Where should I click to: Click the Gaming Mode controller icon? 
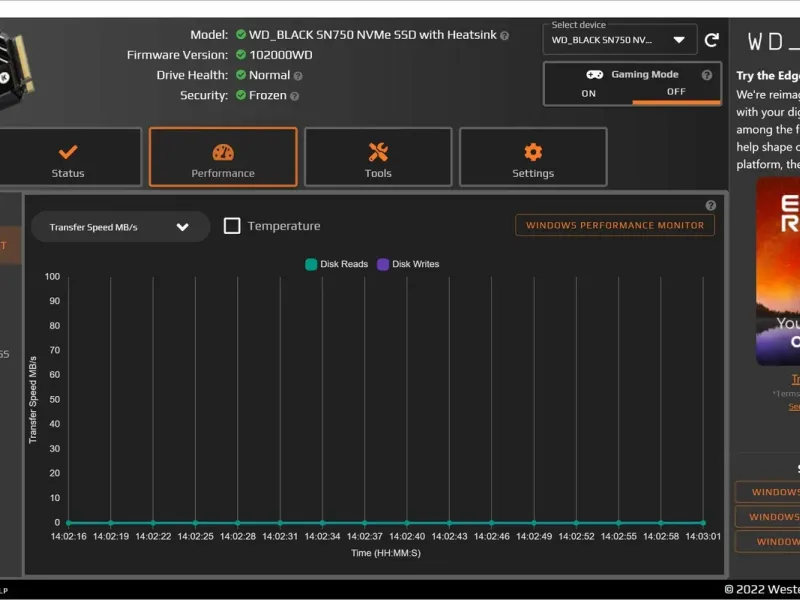pos(594,74)
